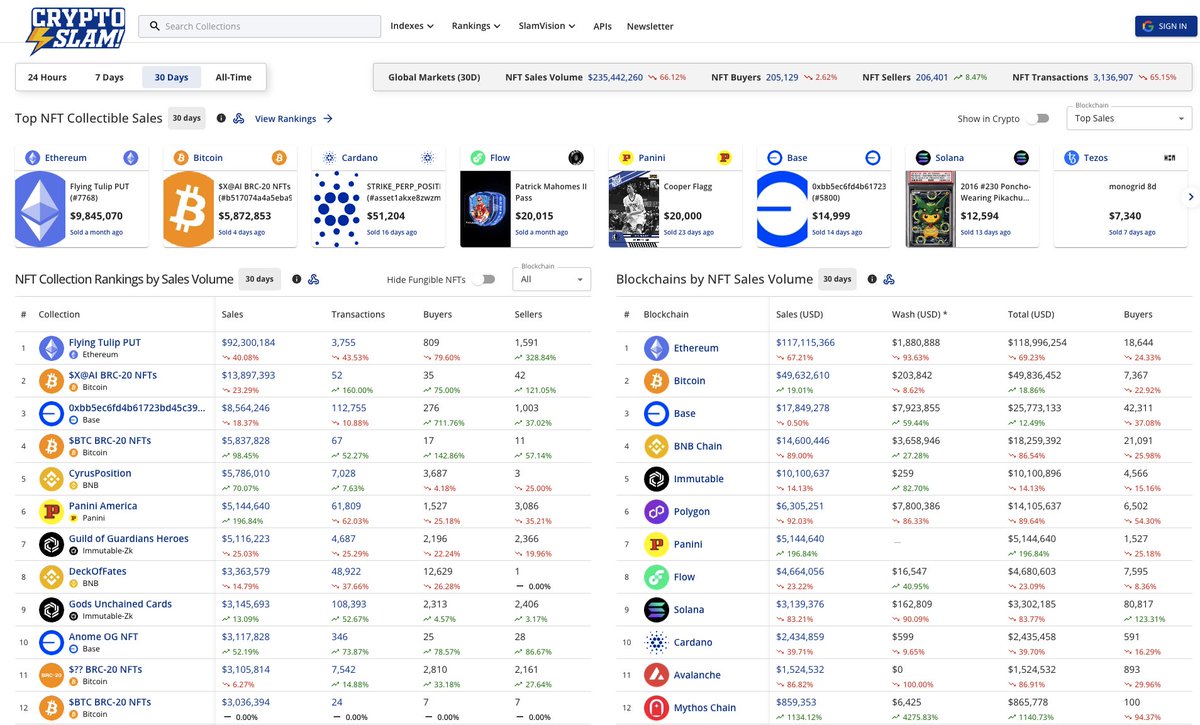Click Avalanche blockchain icon
Viewport: 1200px width, 725px height.
pyautogui.click(x=656, y=675)
